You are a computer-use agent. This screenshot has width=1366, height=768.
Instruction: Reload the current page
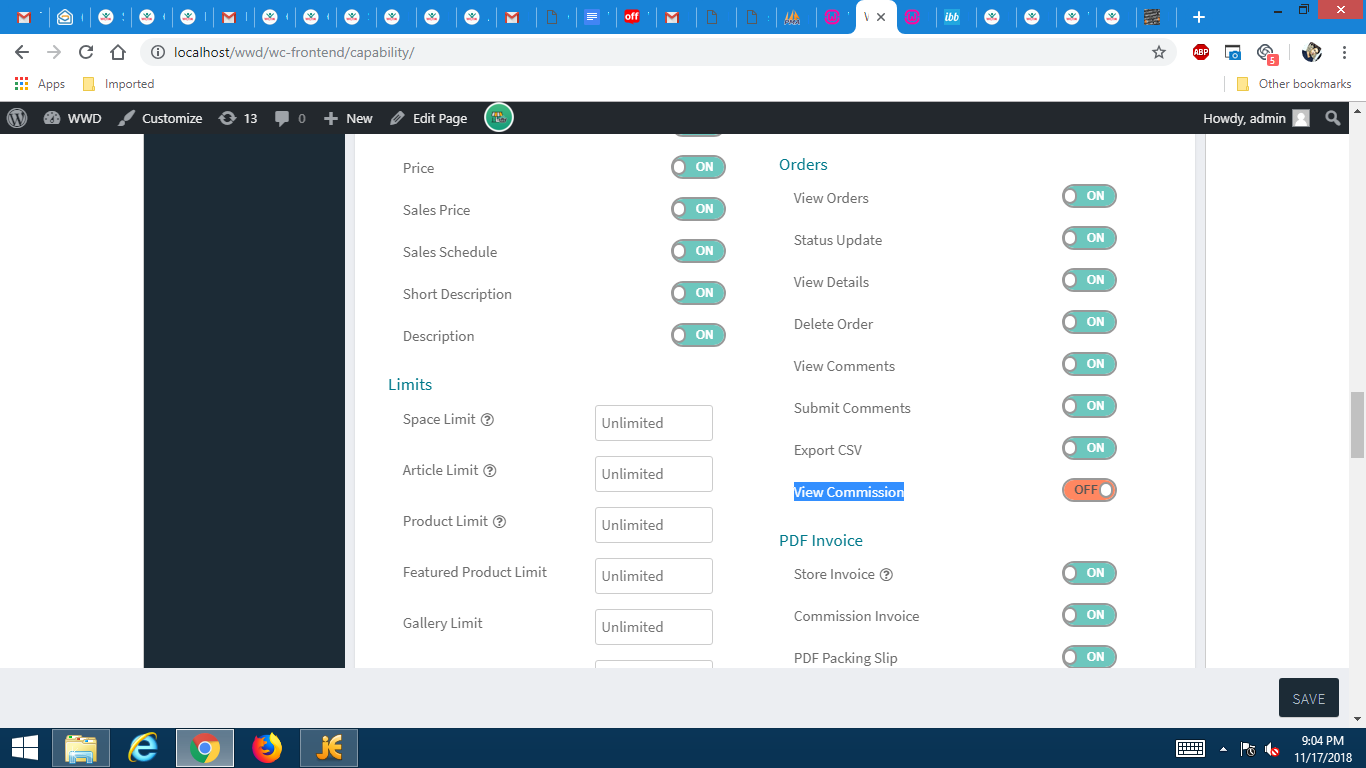pyautogui.click(x=86, y=52)
